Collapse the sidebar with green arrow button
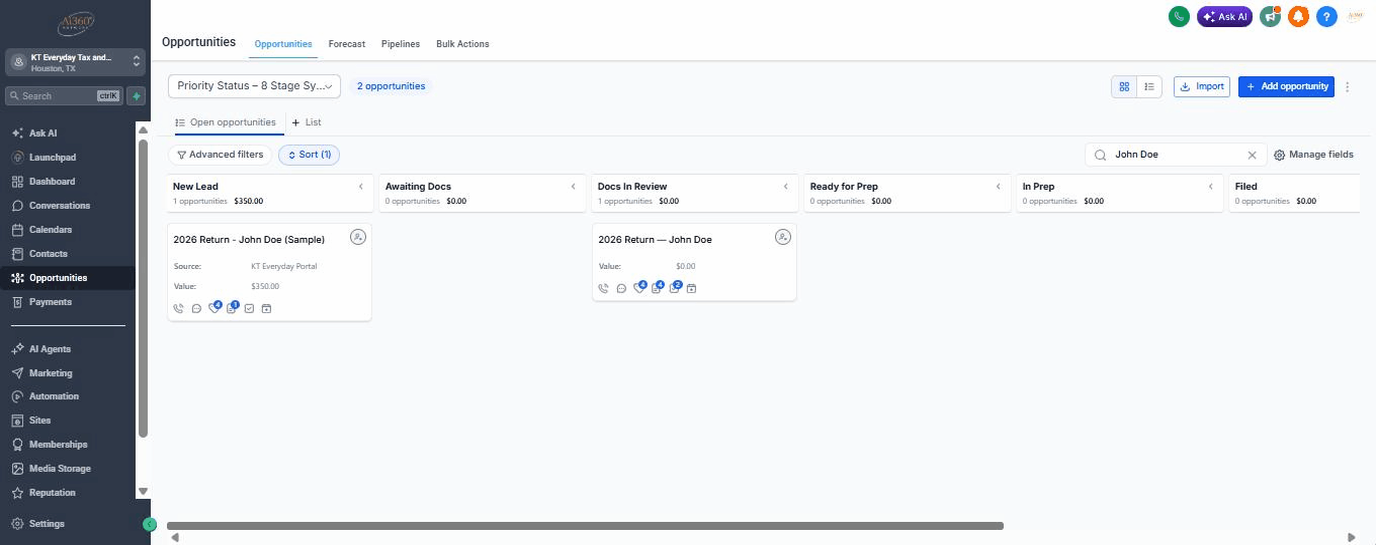 pos(149,524)
